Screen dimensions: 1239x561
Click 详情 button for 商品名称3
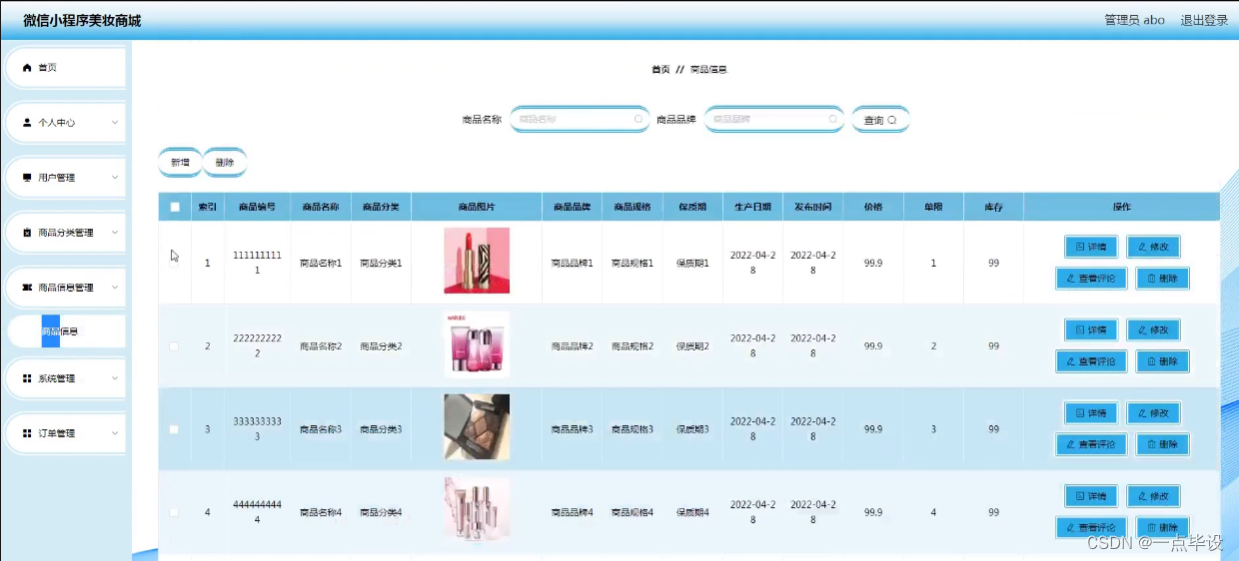pos(1090,413)
